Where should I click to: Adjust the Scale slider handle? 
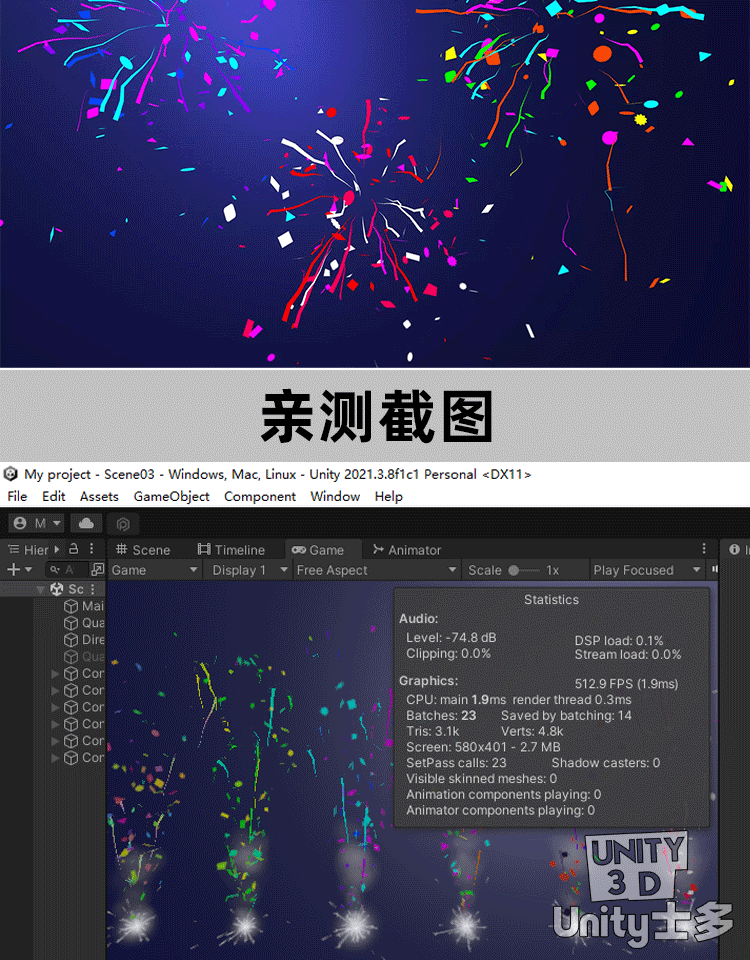pos(514,570)
